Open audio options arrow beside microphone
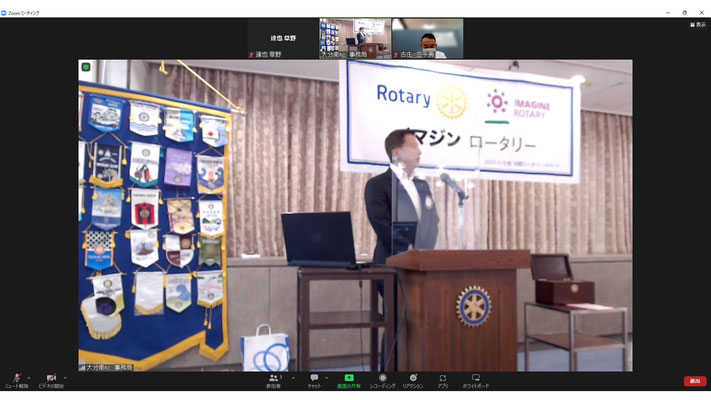This screenshot has width=711, height=400. 29,378
